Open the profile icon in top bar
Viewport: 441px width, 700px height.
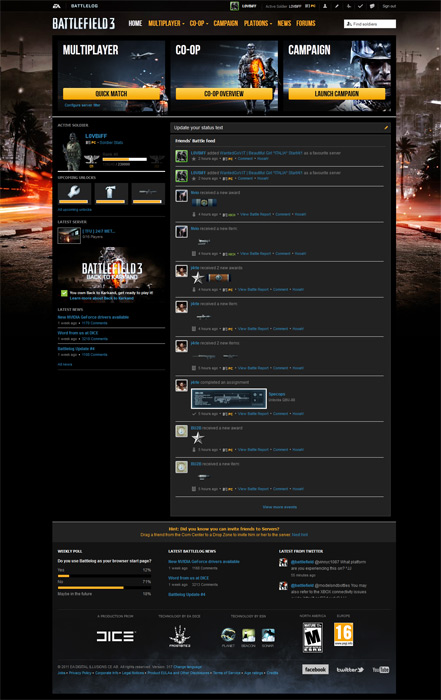(325, 6)
